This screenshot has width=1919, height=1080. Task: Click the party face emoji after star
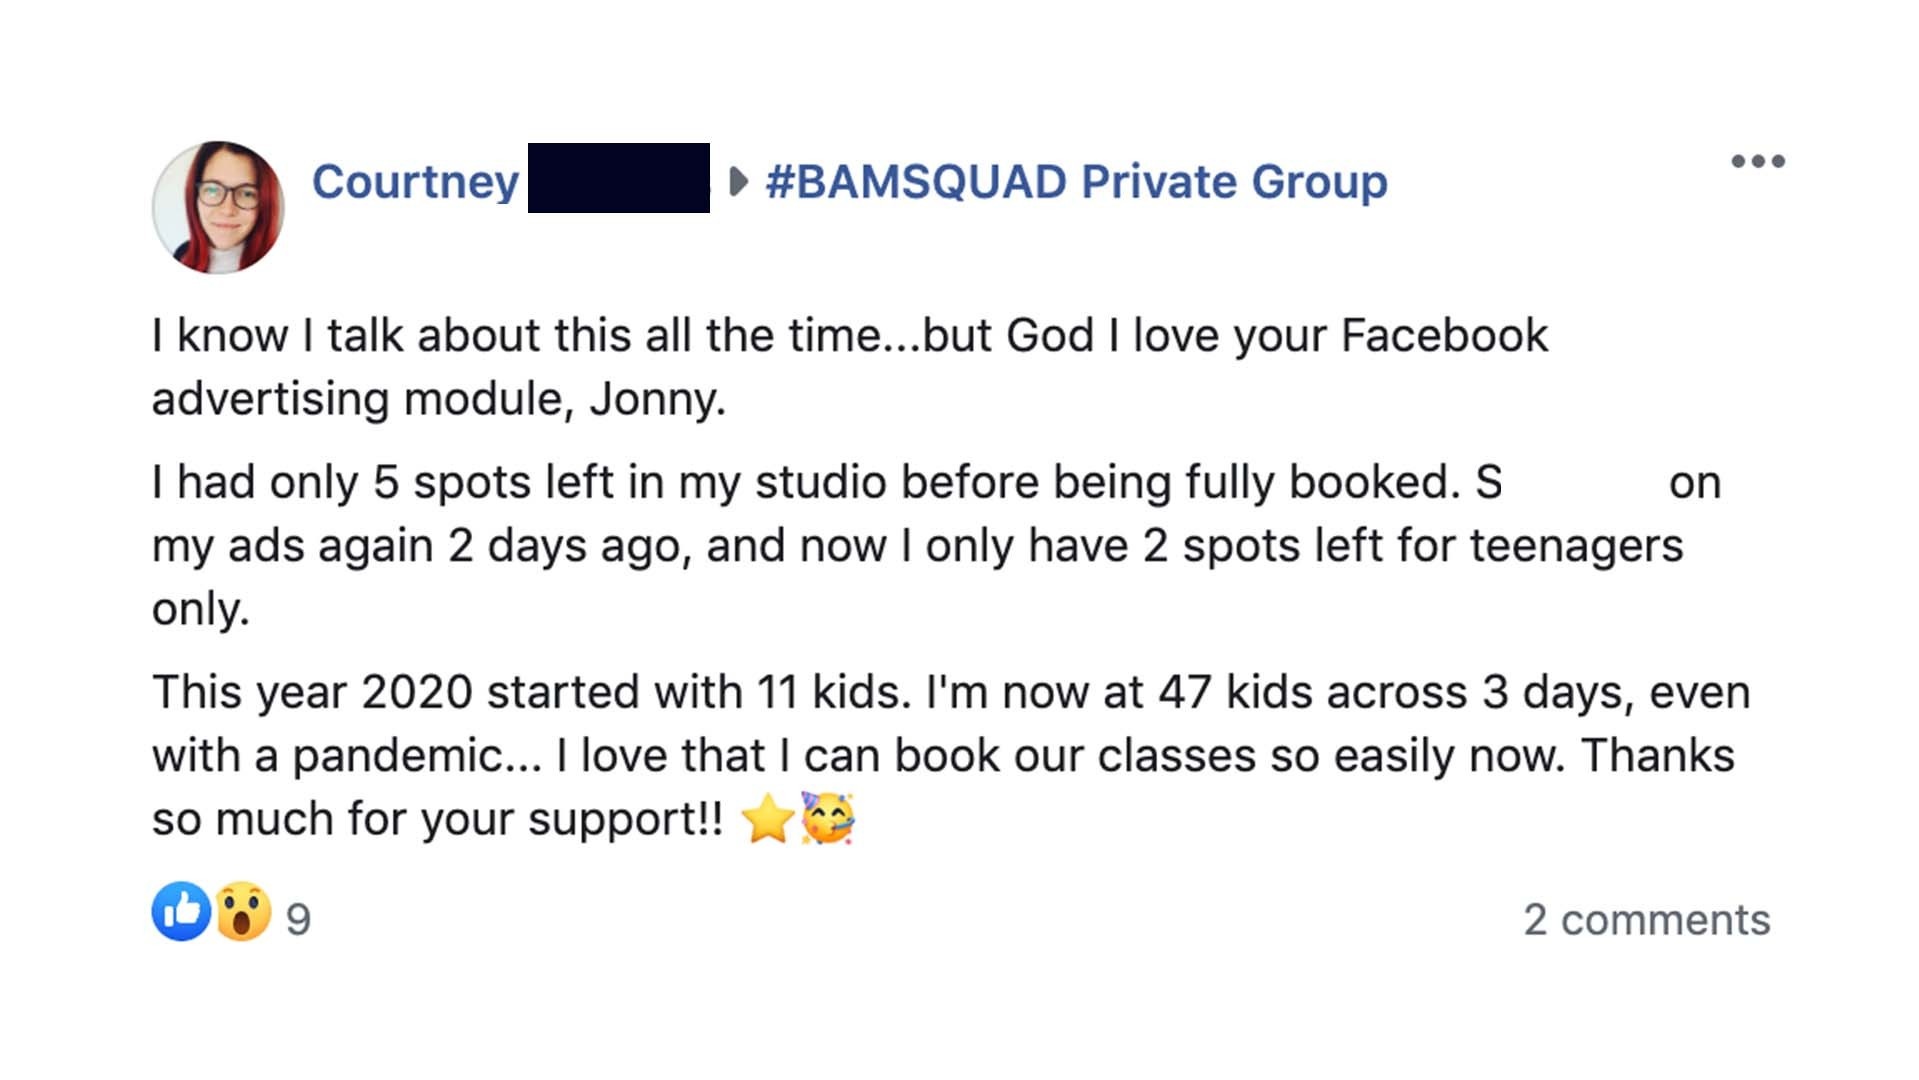[828, 818]
